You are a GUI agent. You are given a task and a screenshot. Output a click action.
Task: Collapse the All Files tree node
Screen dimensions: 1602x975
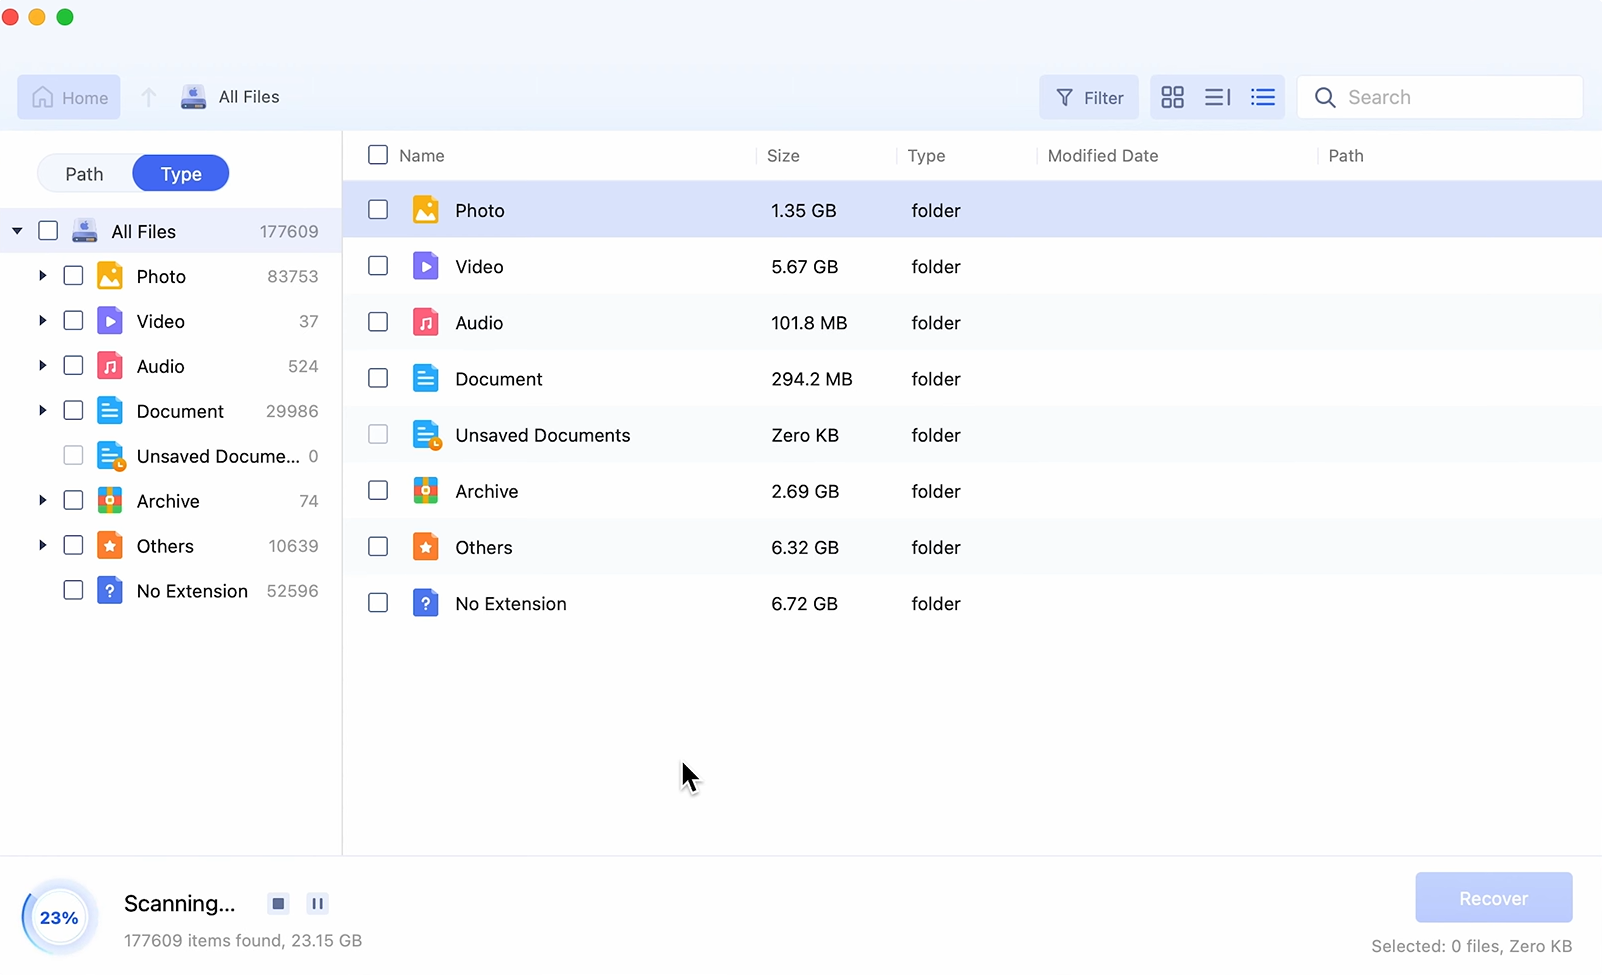[17, 231]
